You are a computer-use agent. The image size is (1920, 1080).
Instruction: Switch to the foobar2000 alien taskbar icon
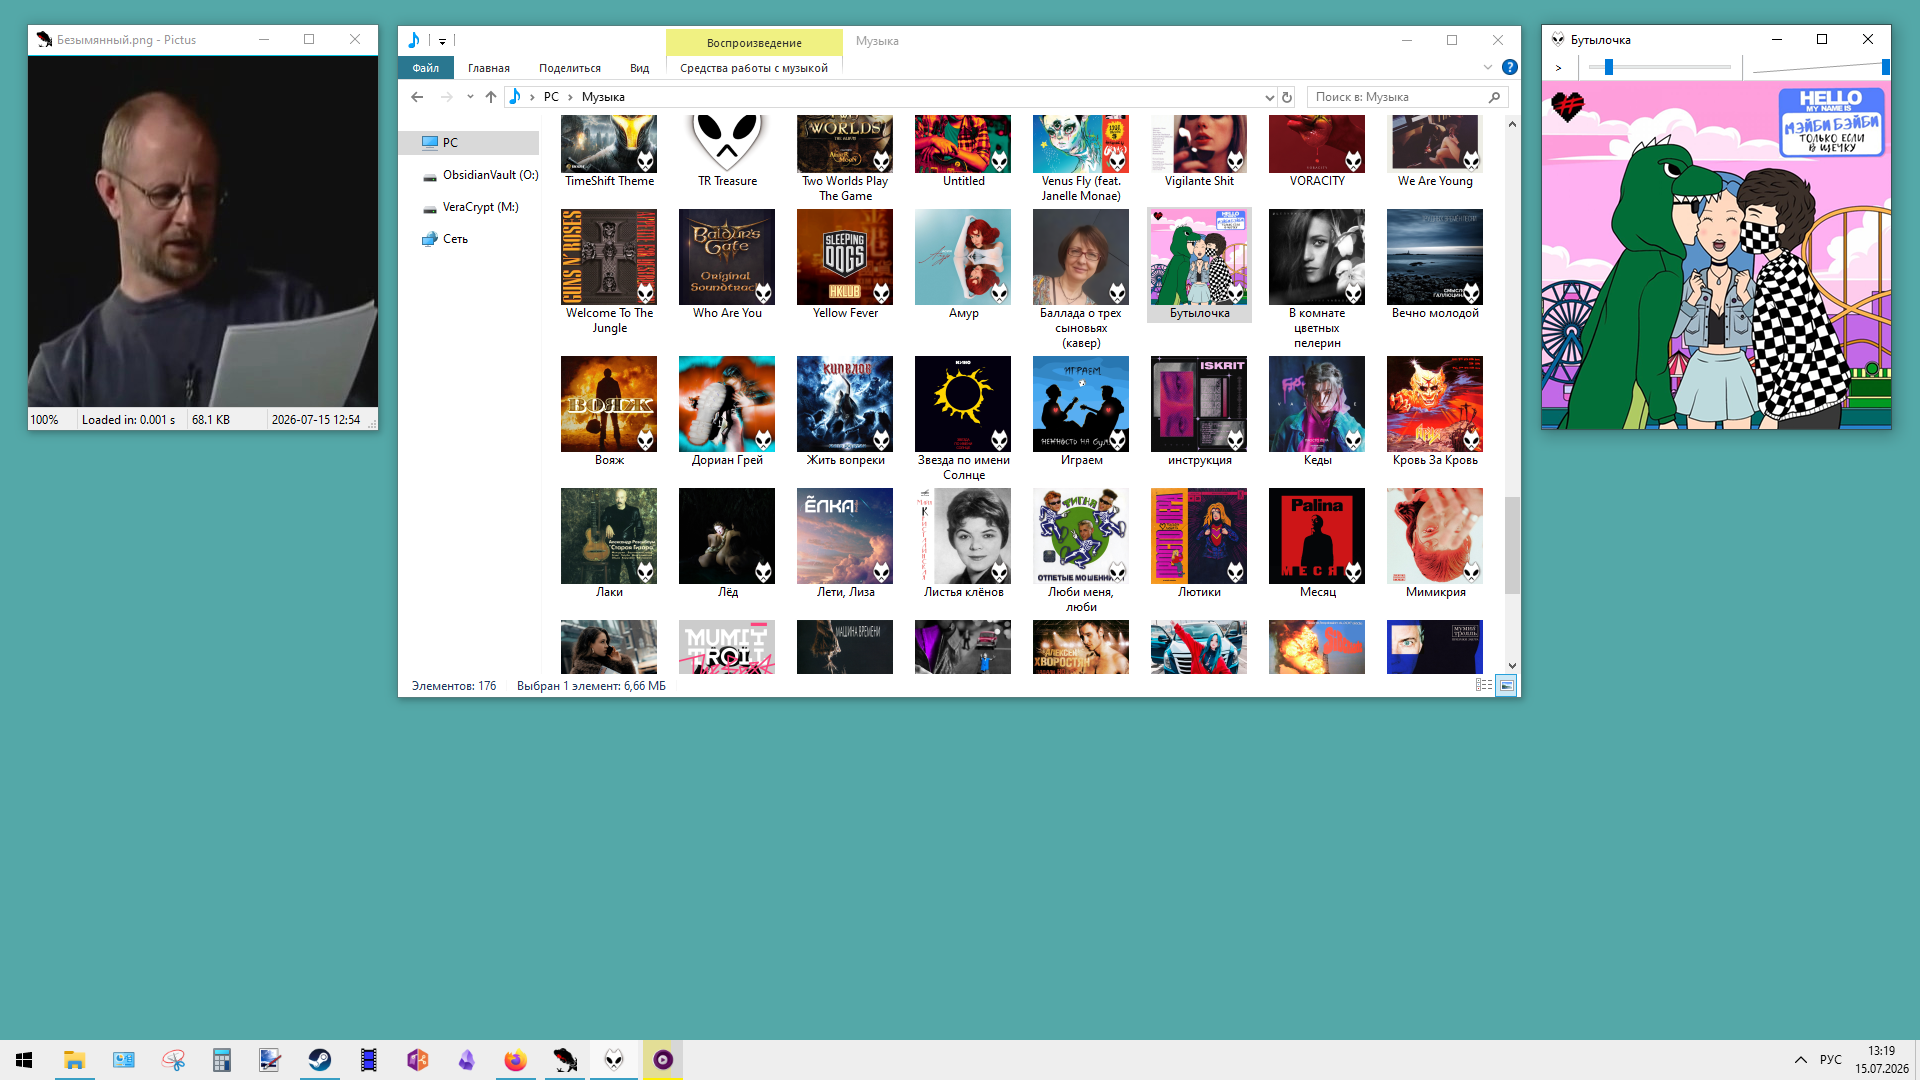click(614, 1060)
